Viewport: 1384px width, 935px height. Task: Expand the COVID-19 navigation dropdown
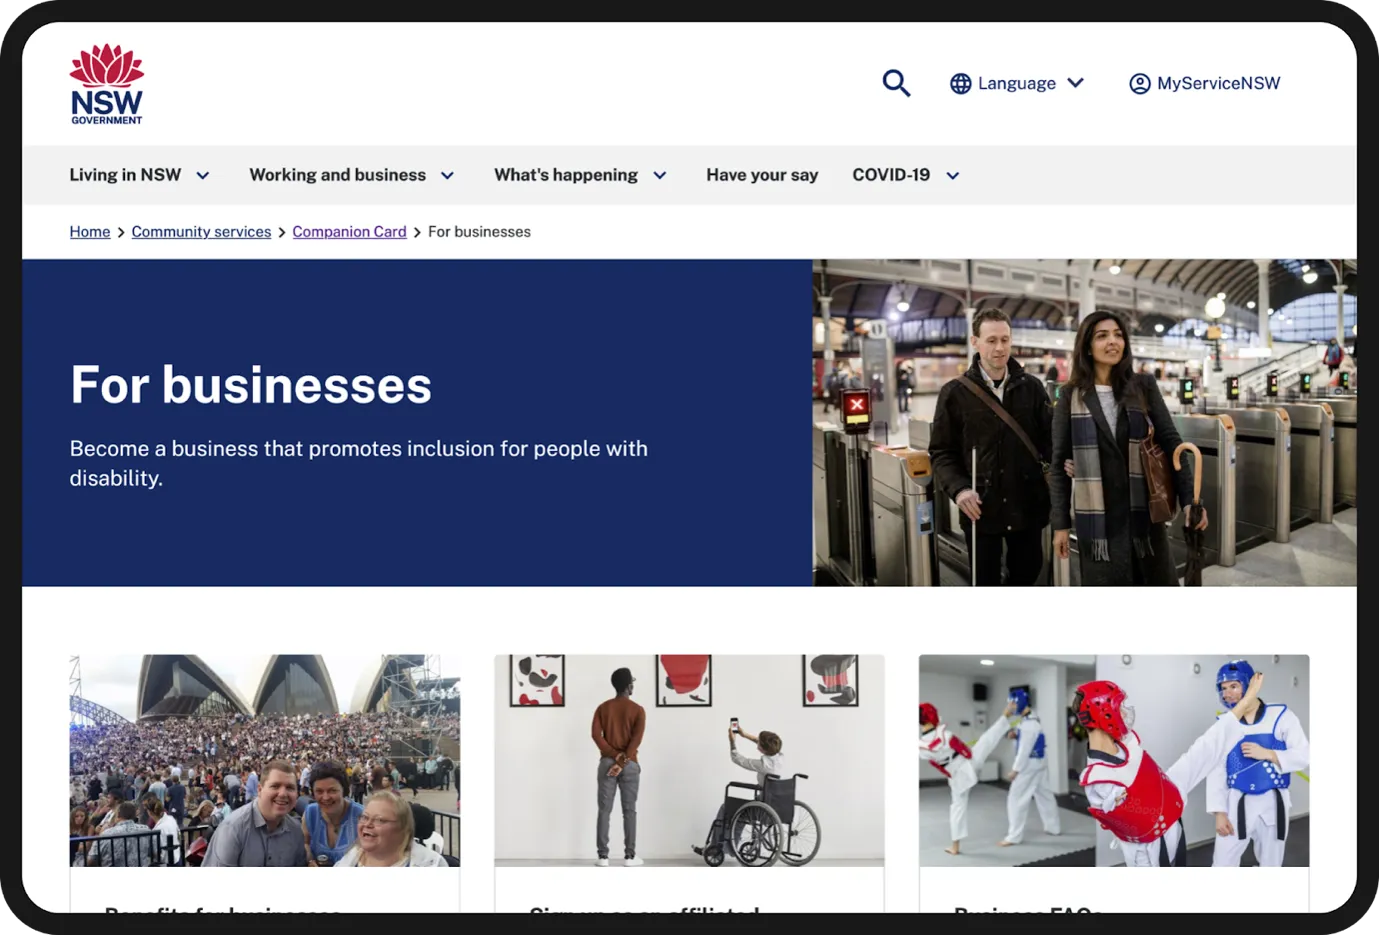click(x=905, y=174)
